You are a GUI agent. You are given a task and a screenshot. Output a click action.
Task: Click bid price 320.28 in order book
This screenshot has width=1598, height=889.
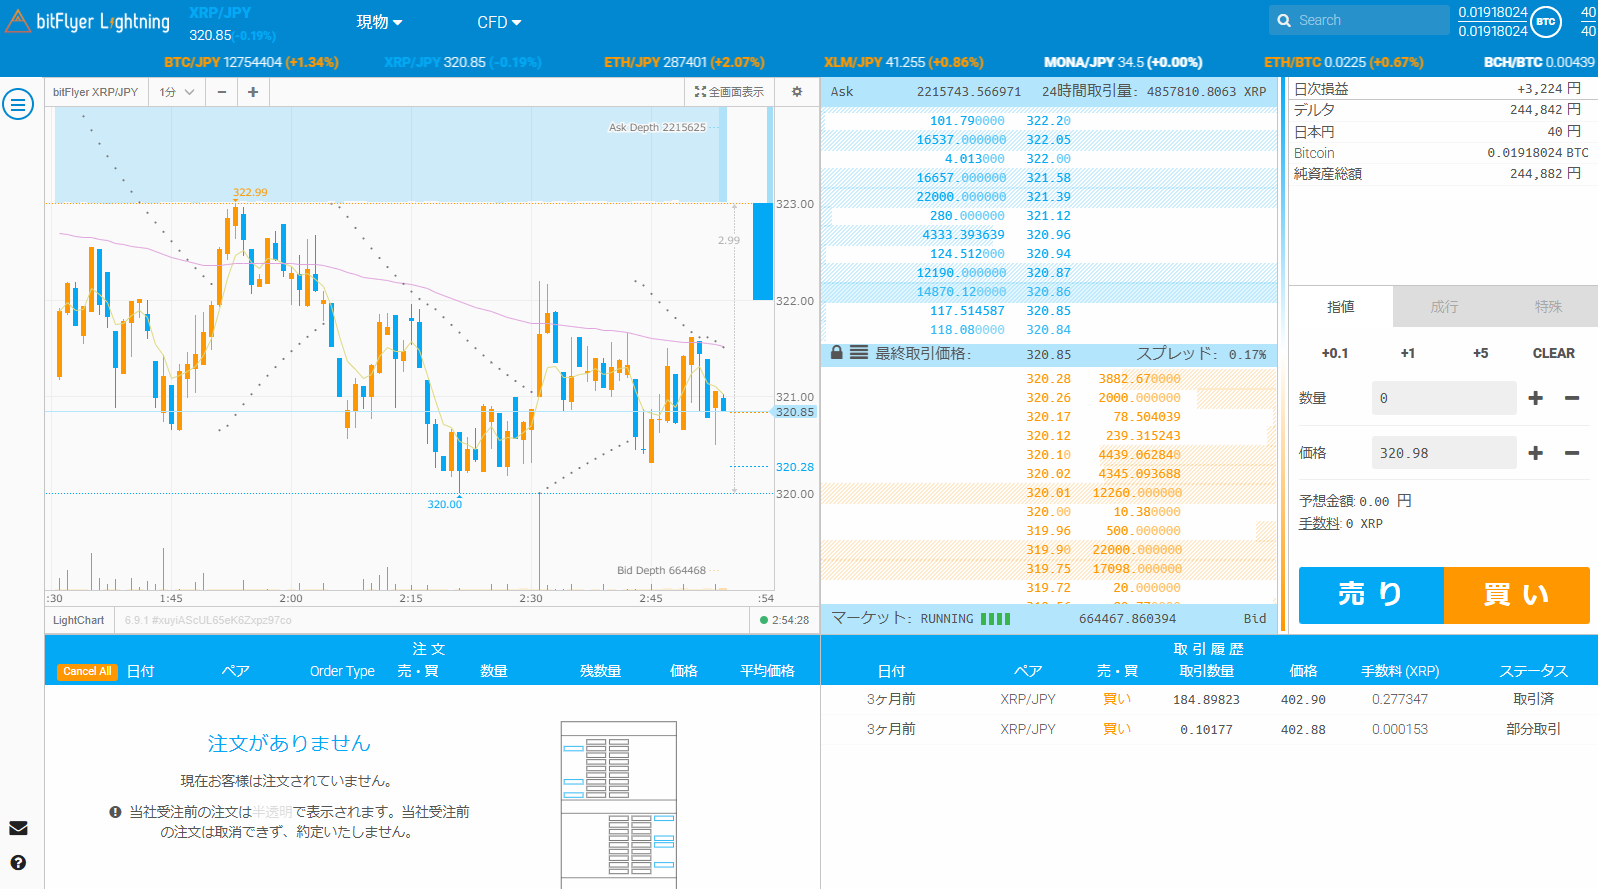tap(1048, 379)
